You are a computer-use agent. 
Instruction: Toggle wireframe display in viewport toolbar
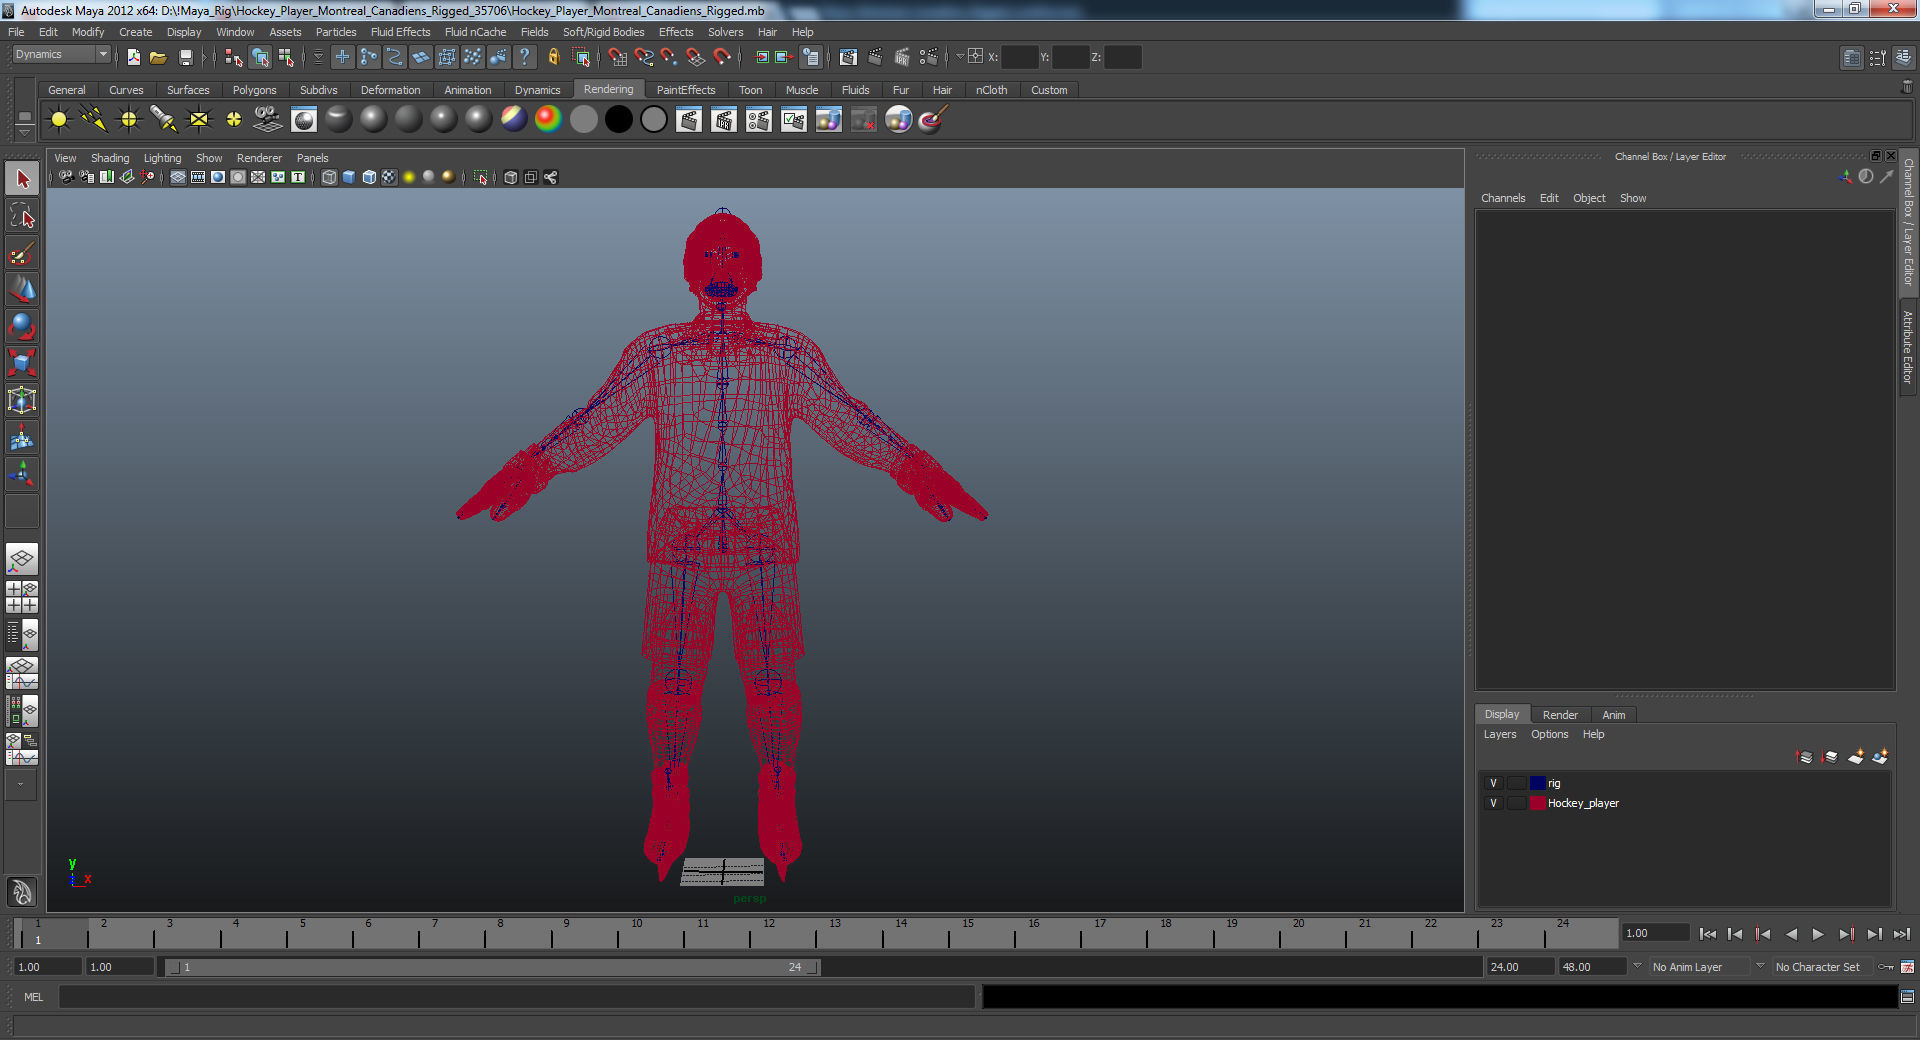[x=329, y=177]
